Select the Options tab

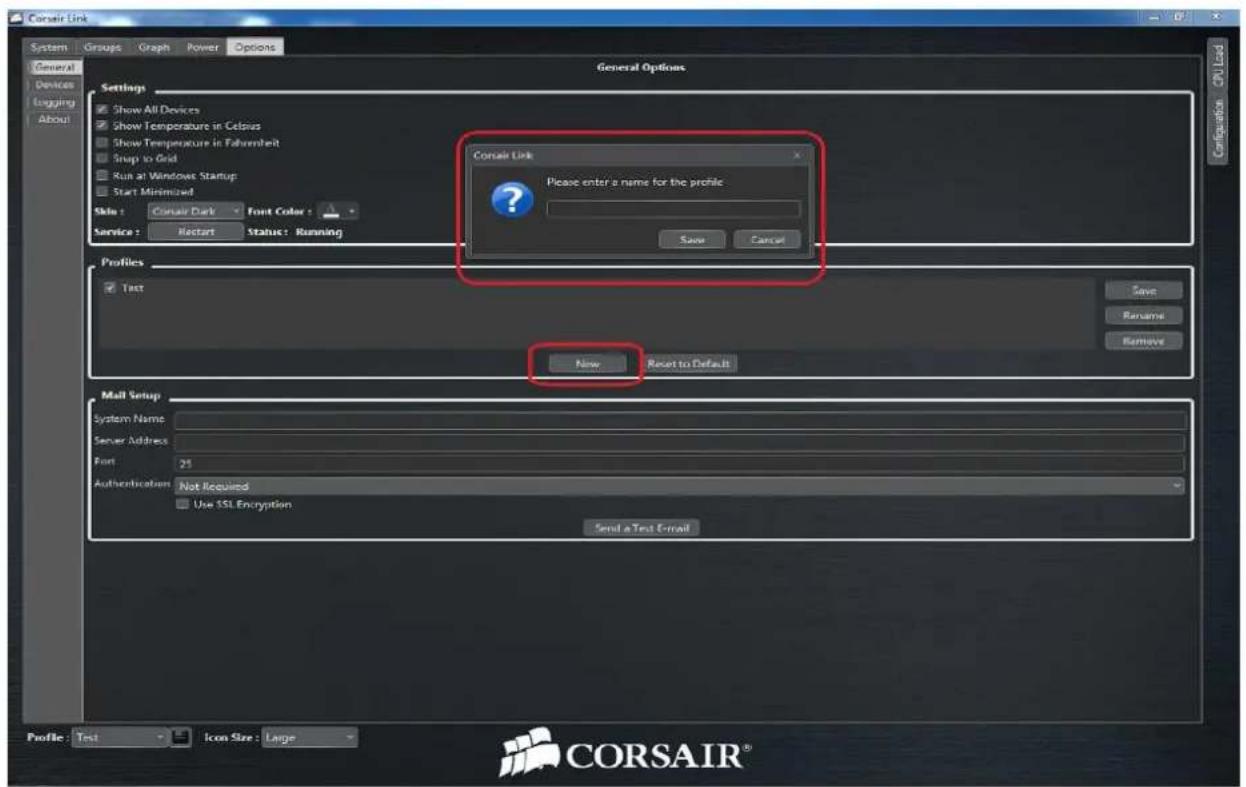pyautogui.click(x=255, y=47)
